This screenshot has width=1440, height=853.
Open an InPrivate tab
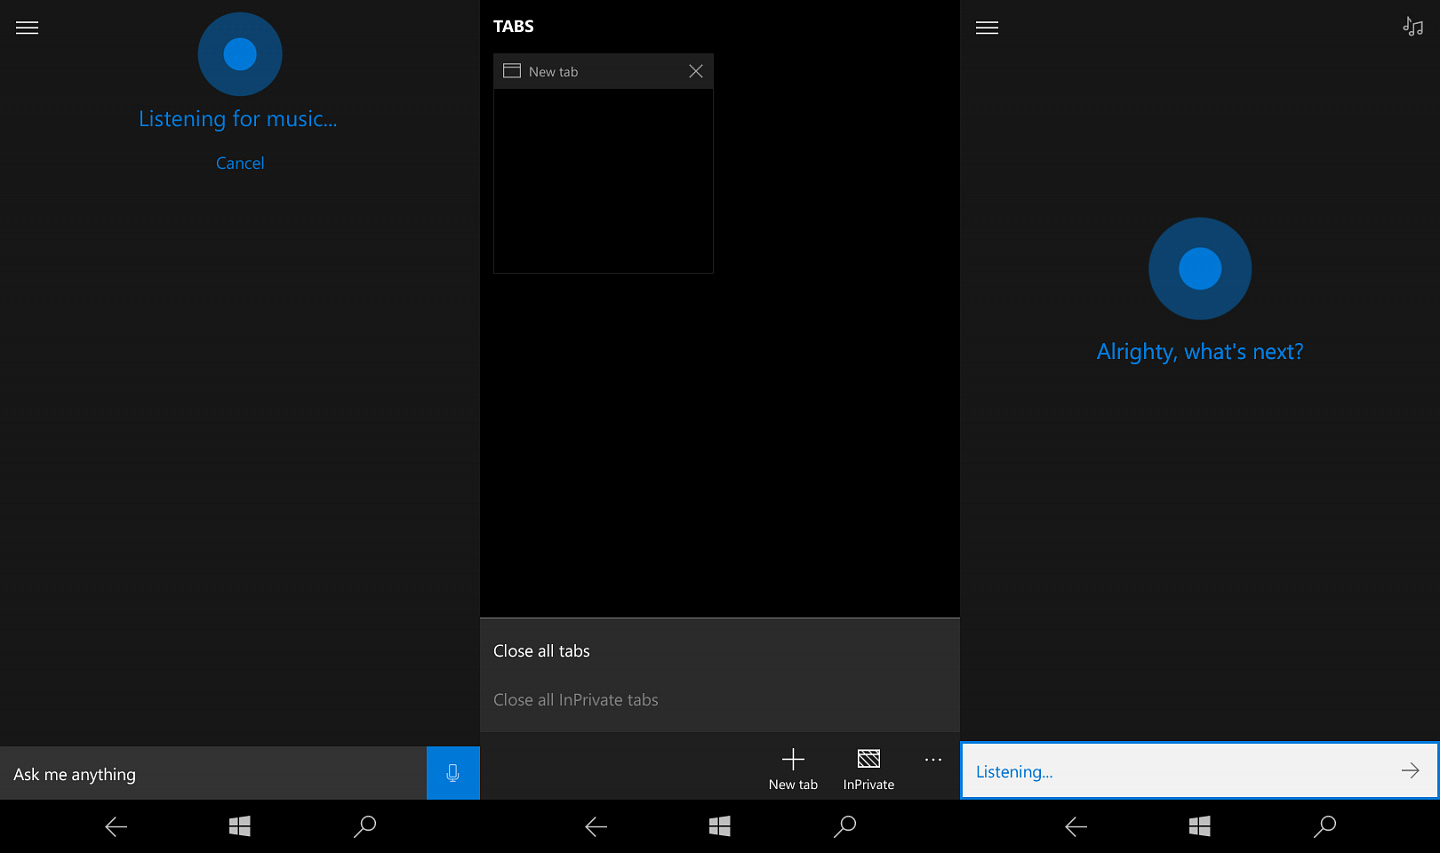(869, 769)
